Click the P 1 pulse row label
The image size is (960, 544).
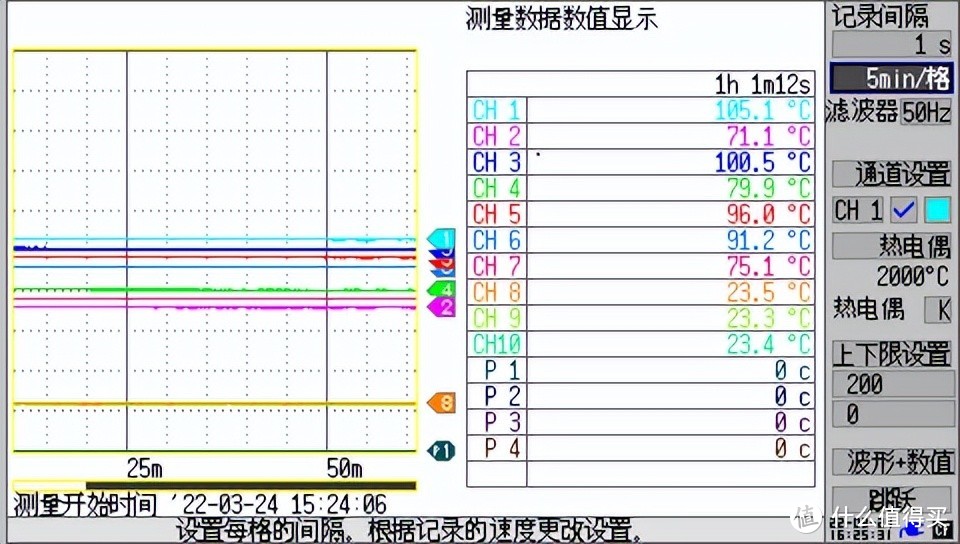point(501,370)
